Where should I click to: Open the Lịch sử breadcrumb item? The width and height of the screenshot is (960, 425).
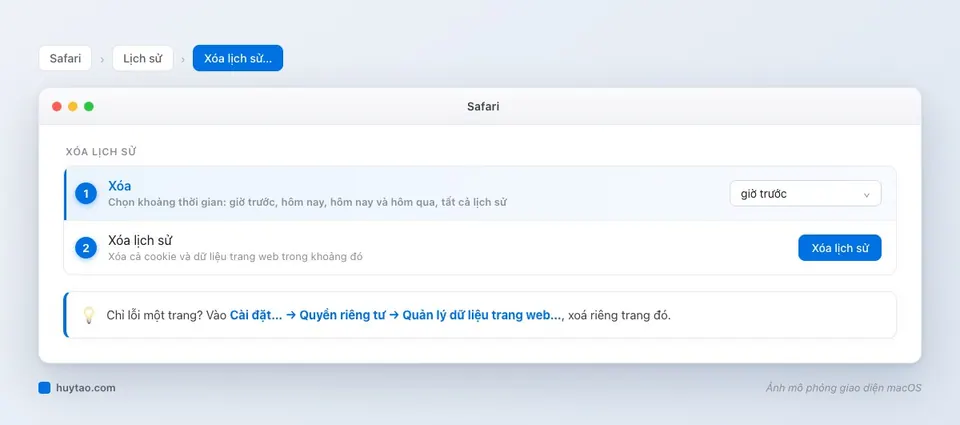(x=143, y=58)
